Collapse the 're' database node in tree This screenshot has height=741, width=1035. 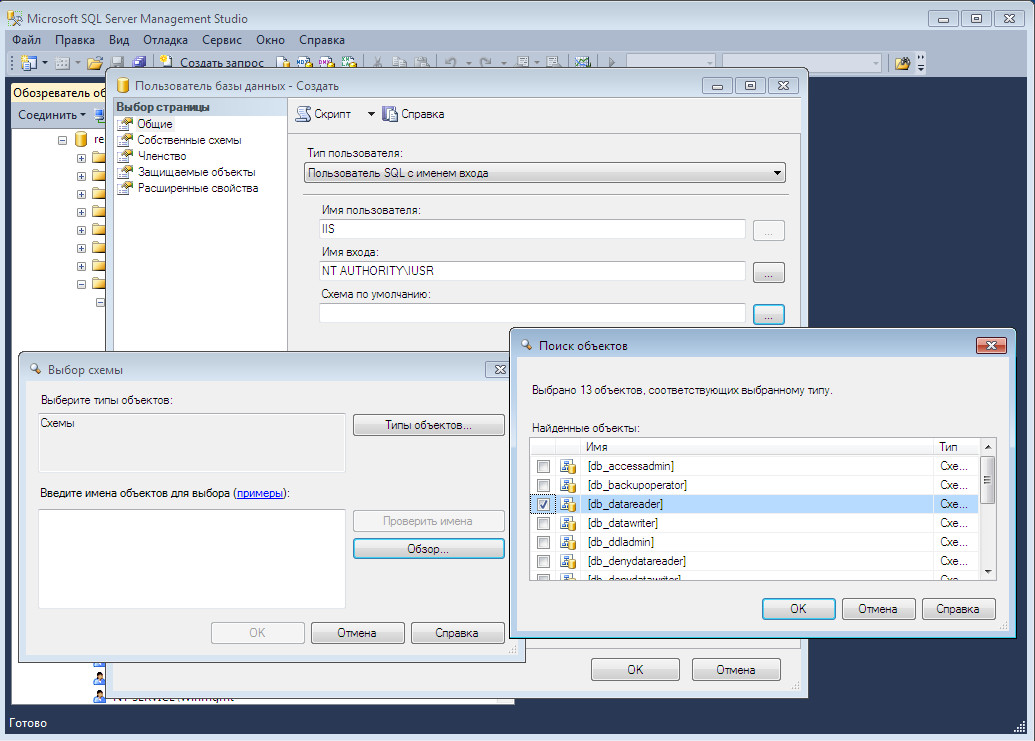(x=62, y=140)
